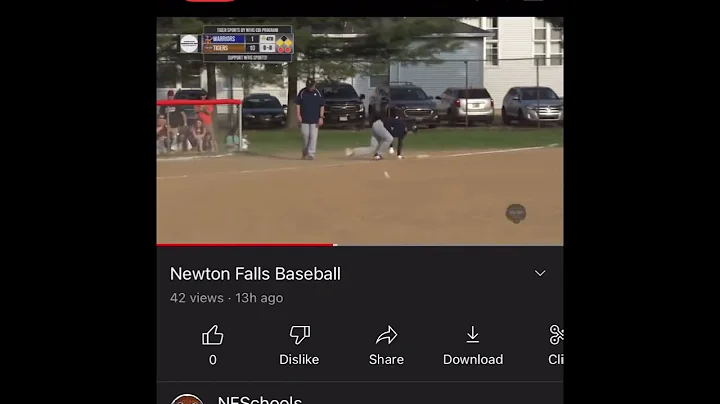Click the partially visible Clip label
Viewport: 720px width, 404px height.
tap(556, 359)
